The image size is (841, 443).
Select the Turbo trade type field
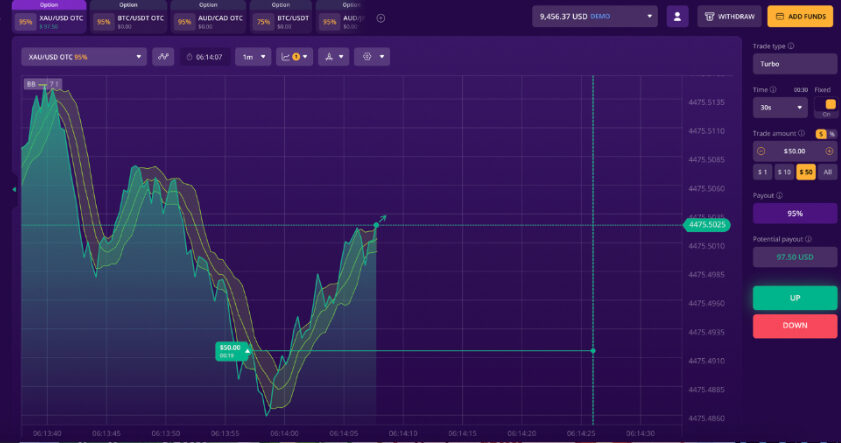coord(794,64)
